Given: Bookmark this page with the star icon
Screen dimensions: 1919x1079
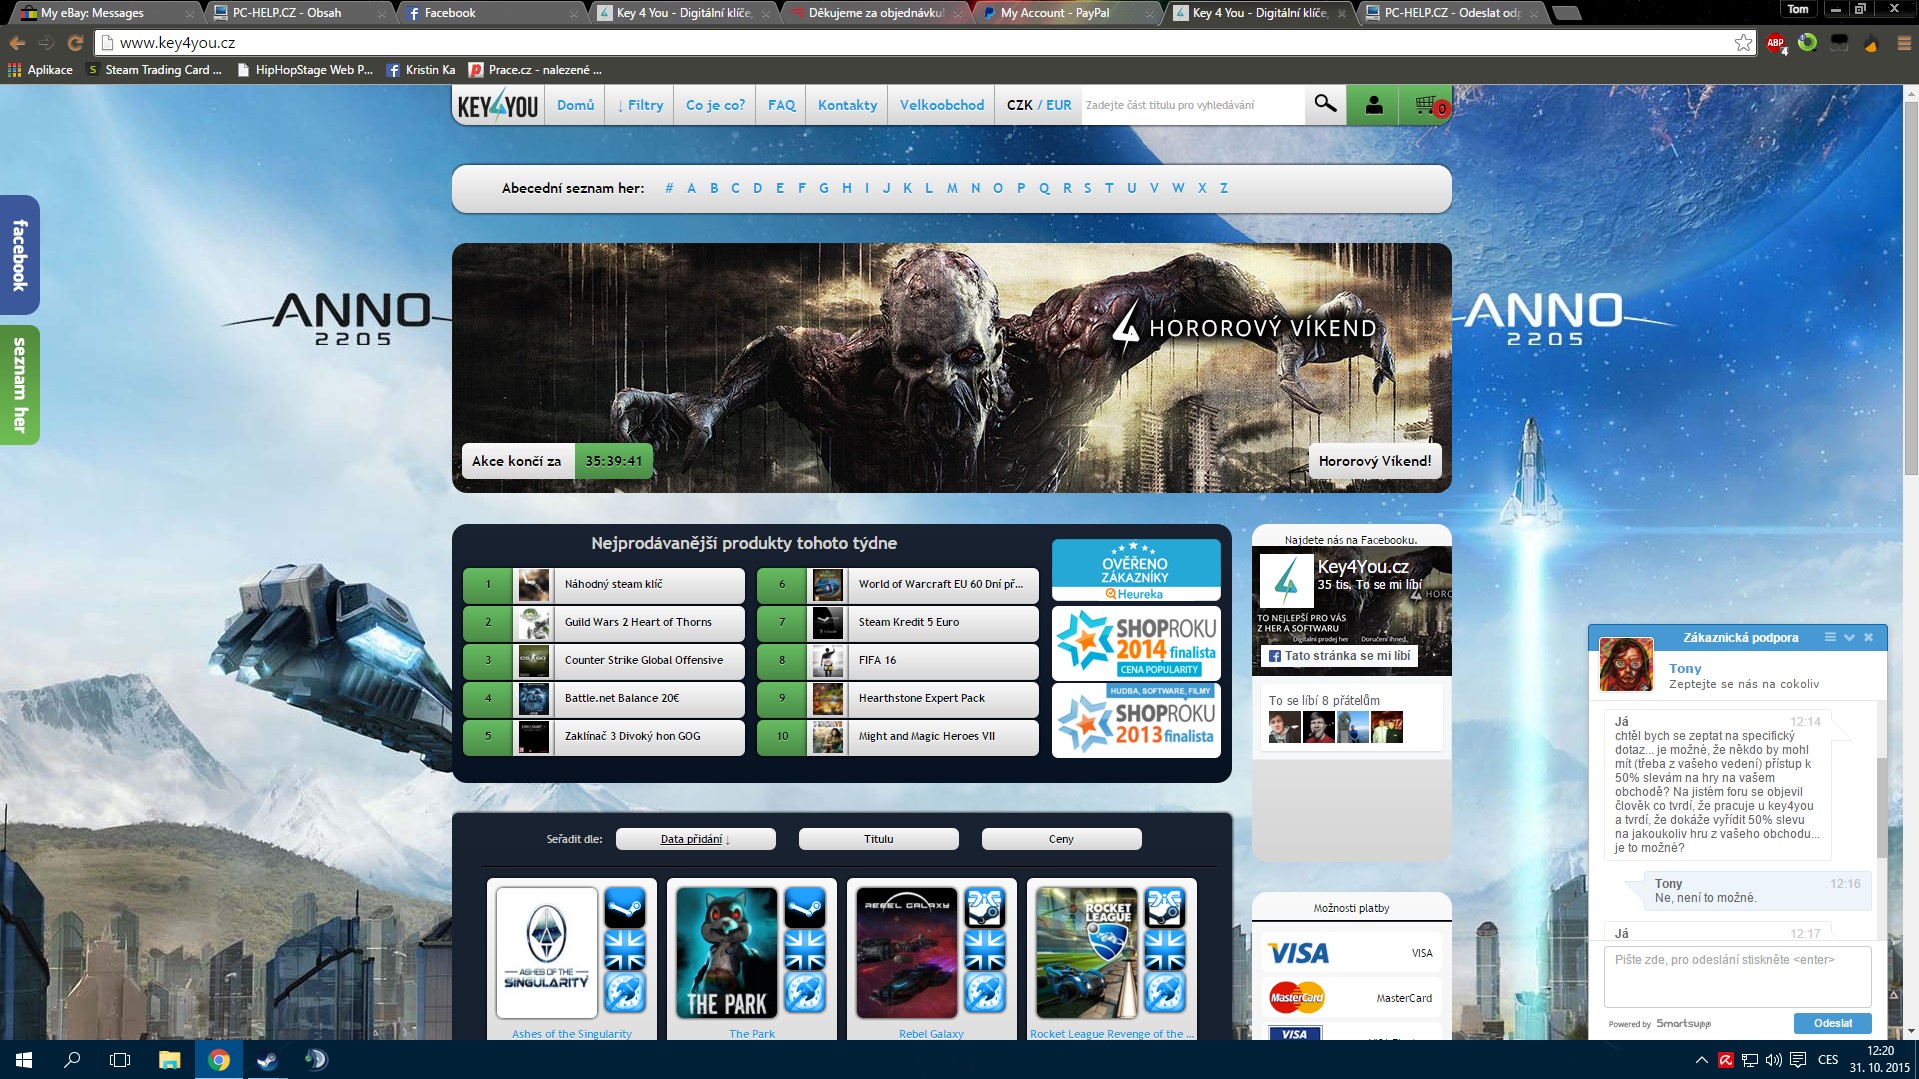Looking at the screenshot, I should pos(1743,43).
